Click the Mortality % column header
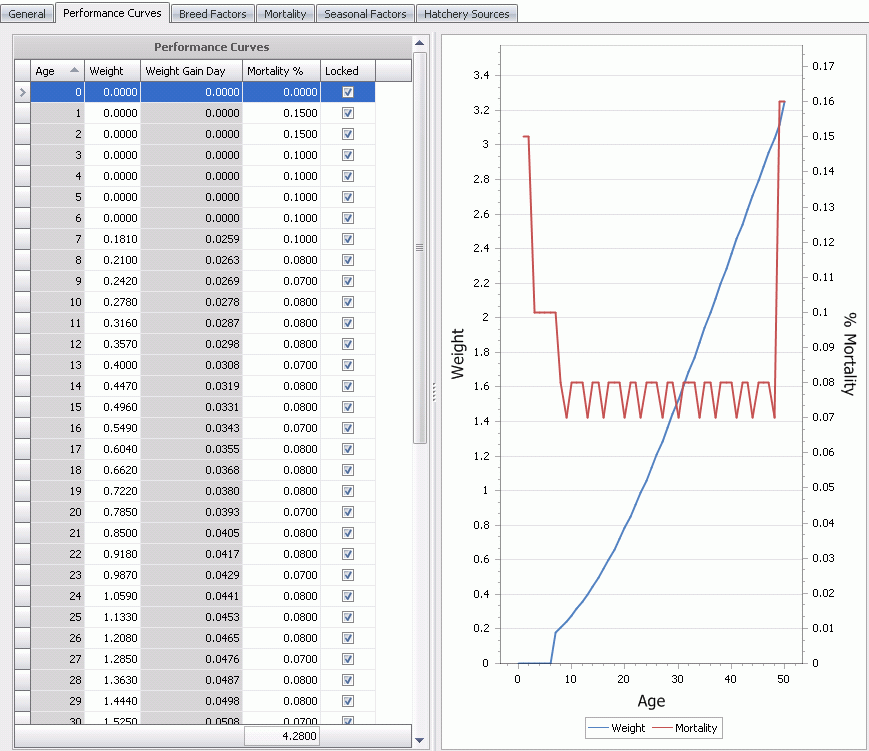 click(x=282, y=71)
